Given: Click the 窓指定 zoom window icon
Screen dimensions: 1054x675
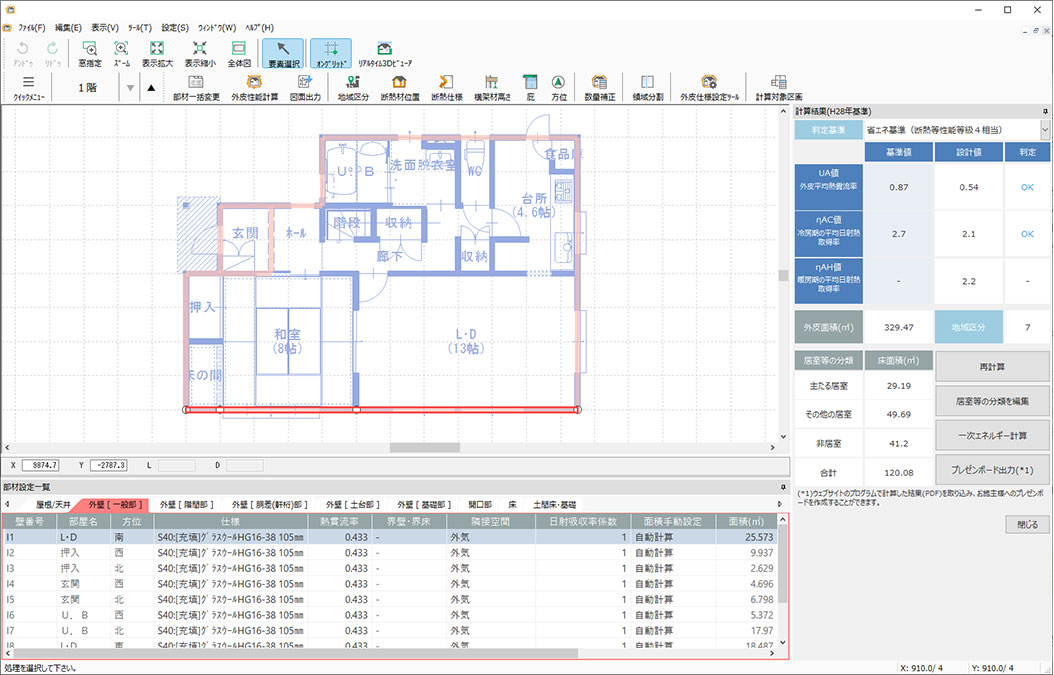Looking at the screenshot, I should pyautogui.click(x=89, y=53).
